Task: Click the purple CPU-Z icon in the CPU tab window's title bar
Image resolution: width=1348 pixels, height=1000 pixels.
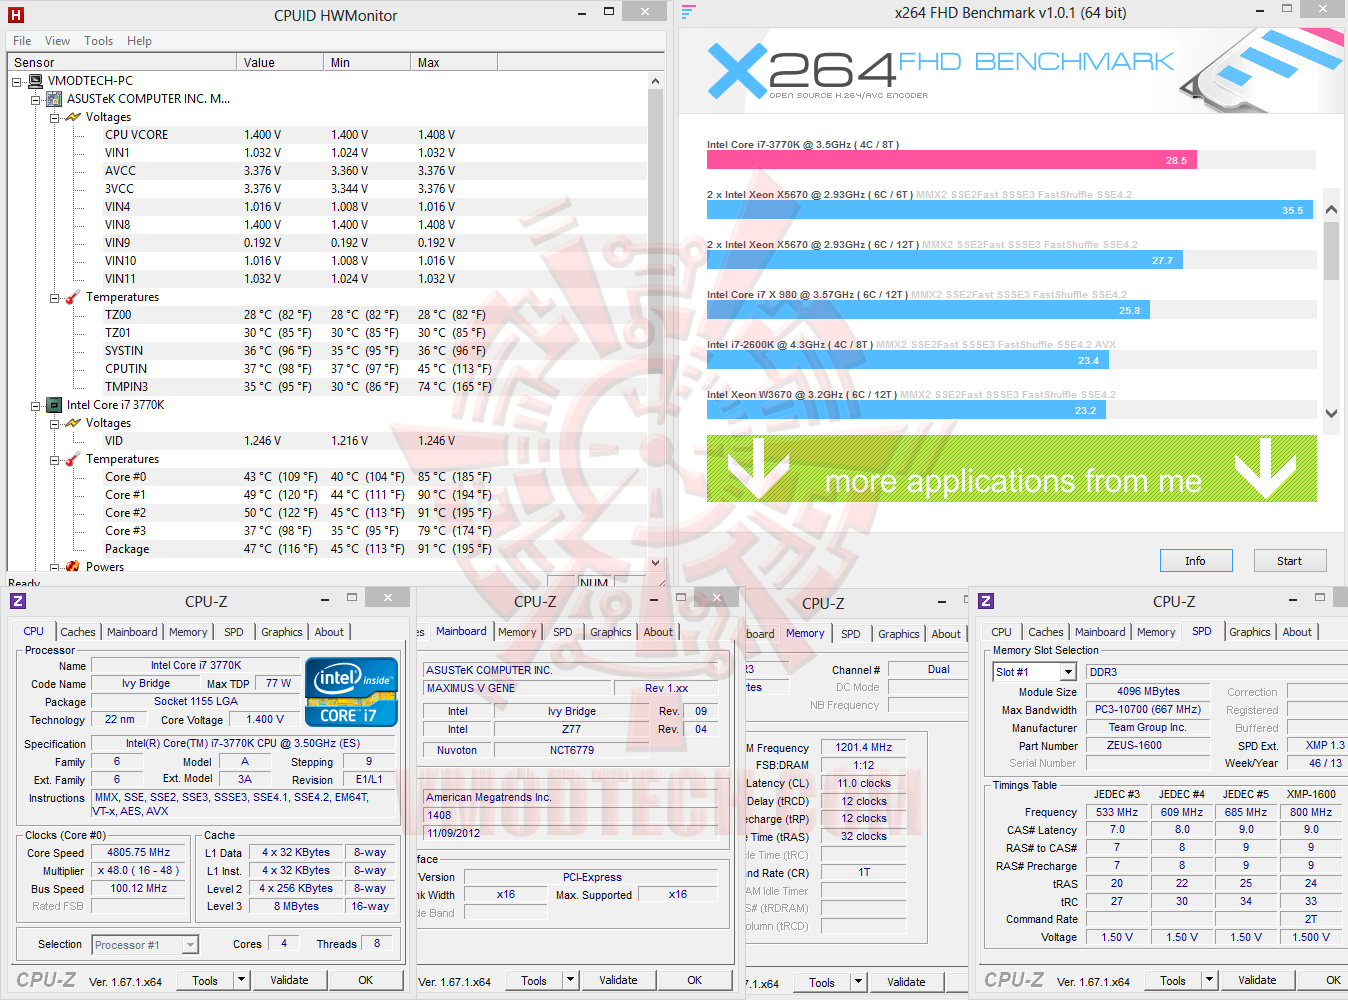Action: (18, 601)
